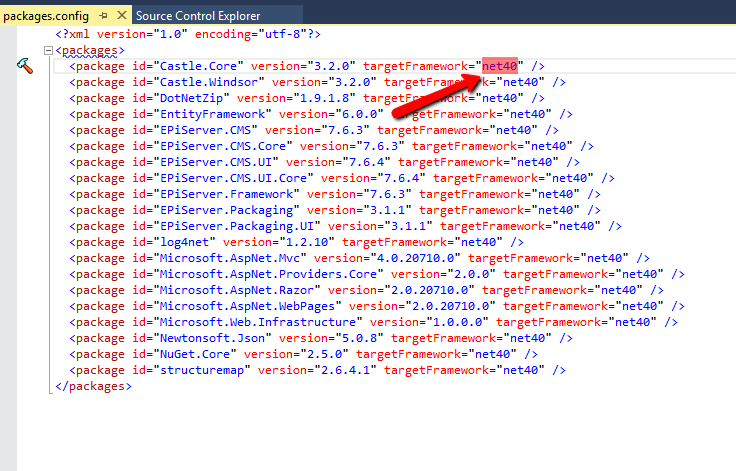Click the opening packages tag
Image resolution: width=736 pixels, height=471 pixels.
(x=90, y=50)
